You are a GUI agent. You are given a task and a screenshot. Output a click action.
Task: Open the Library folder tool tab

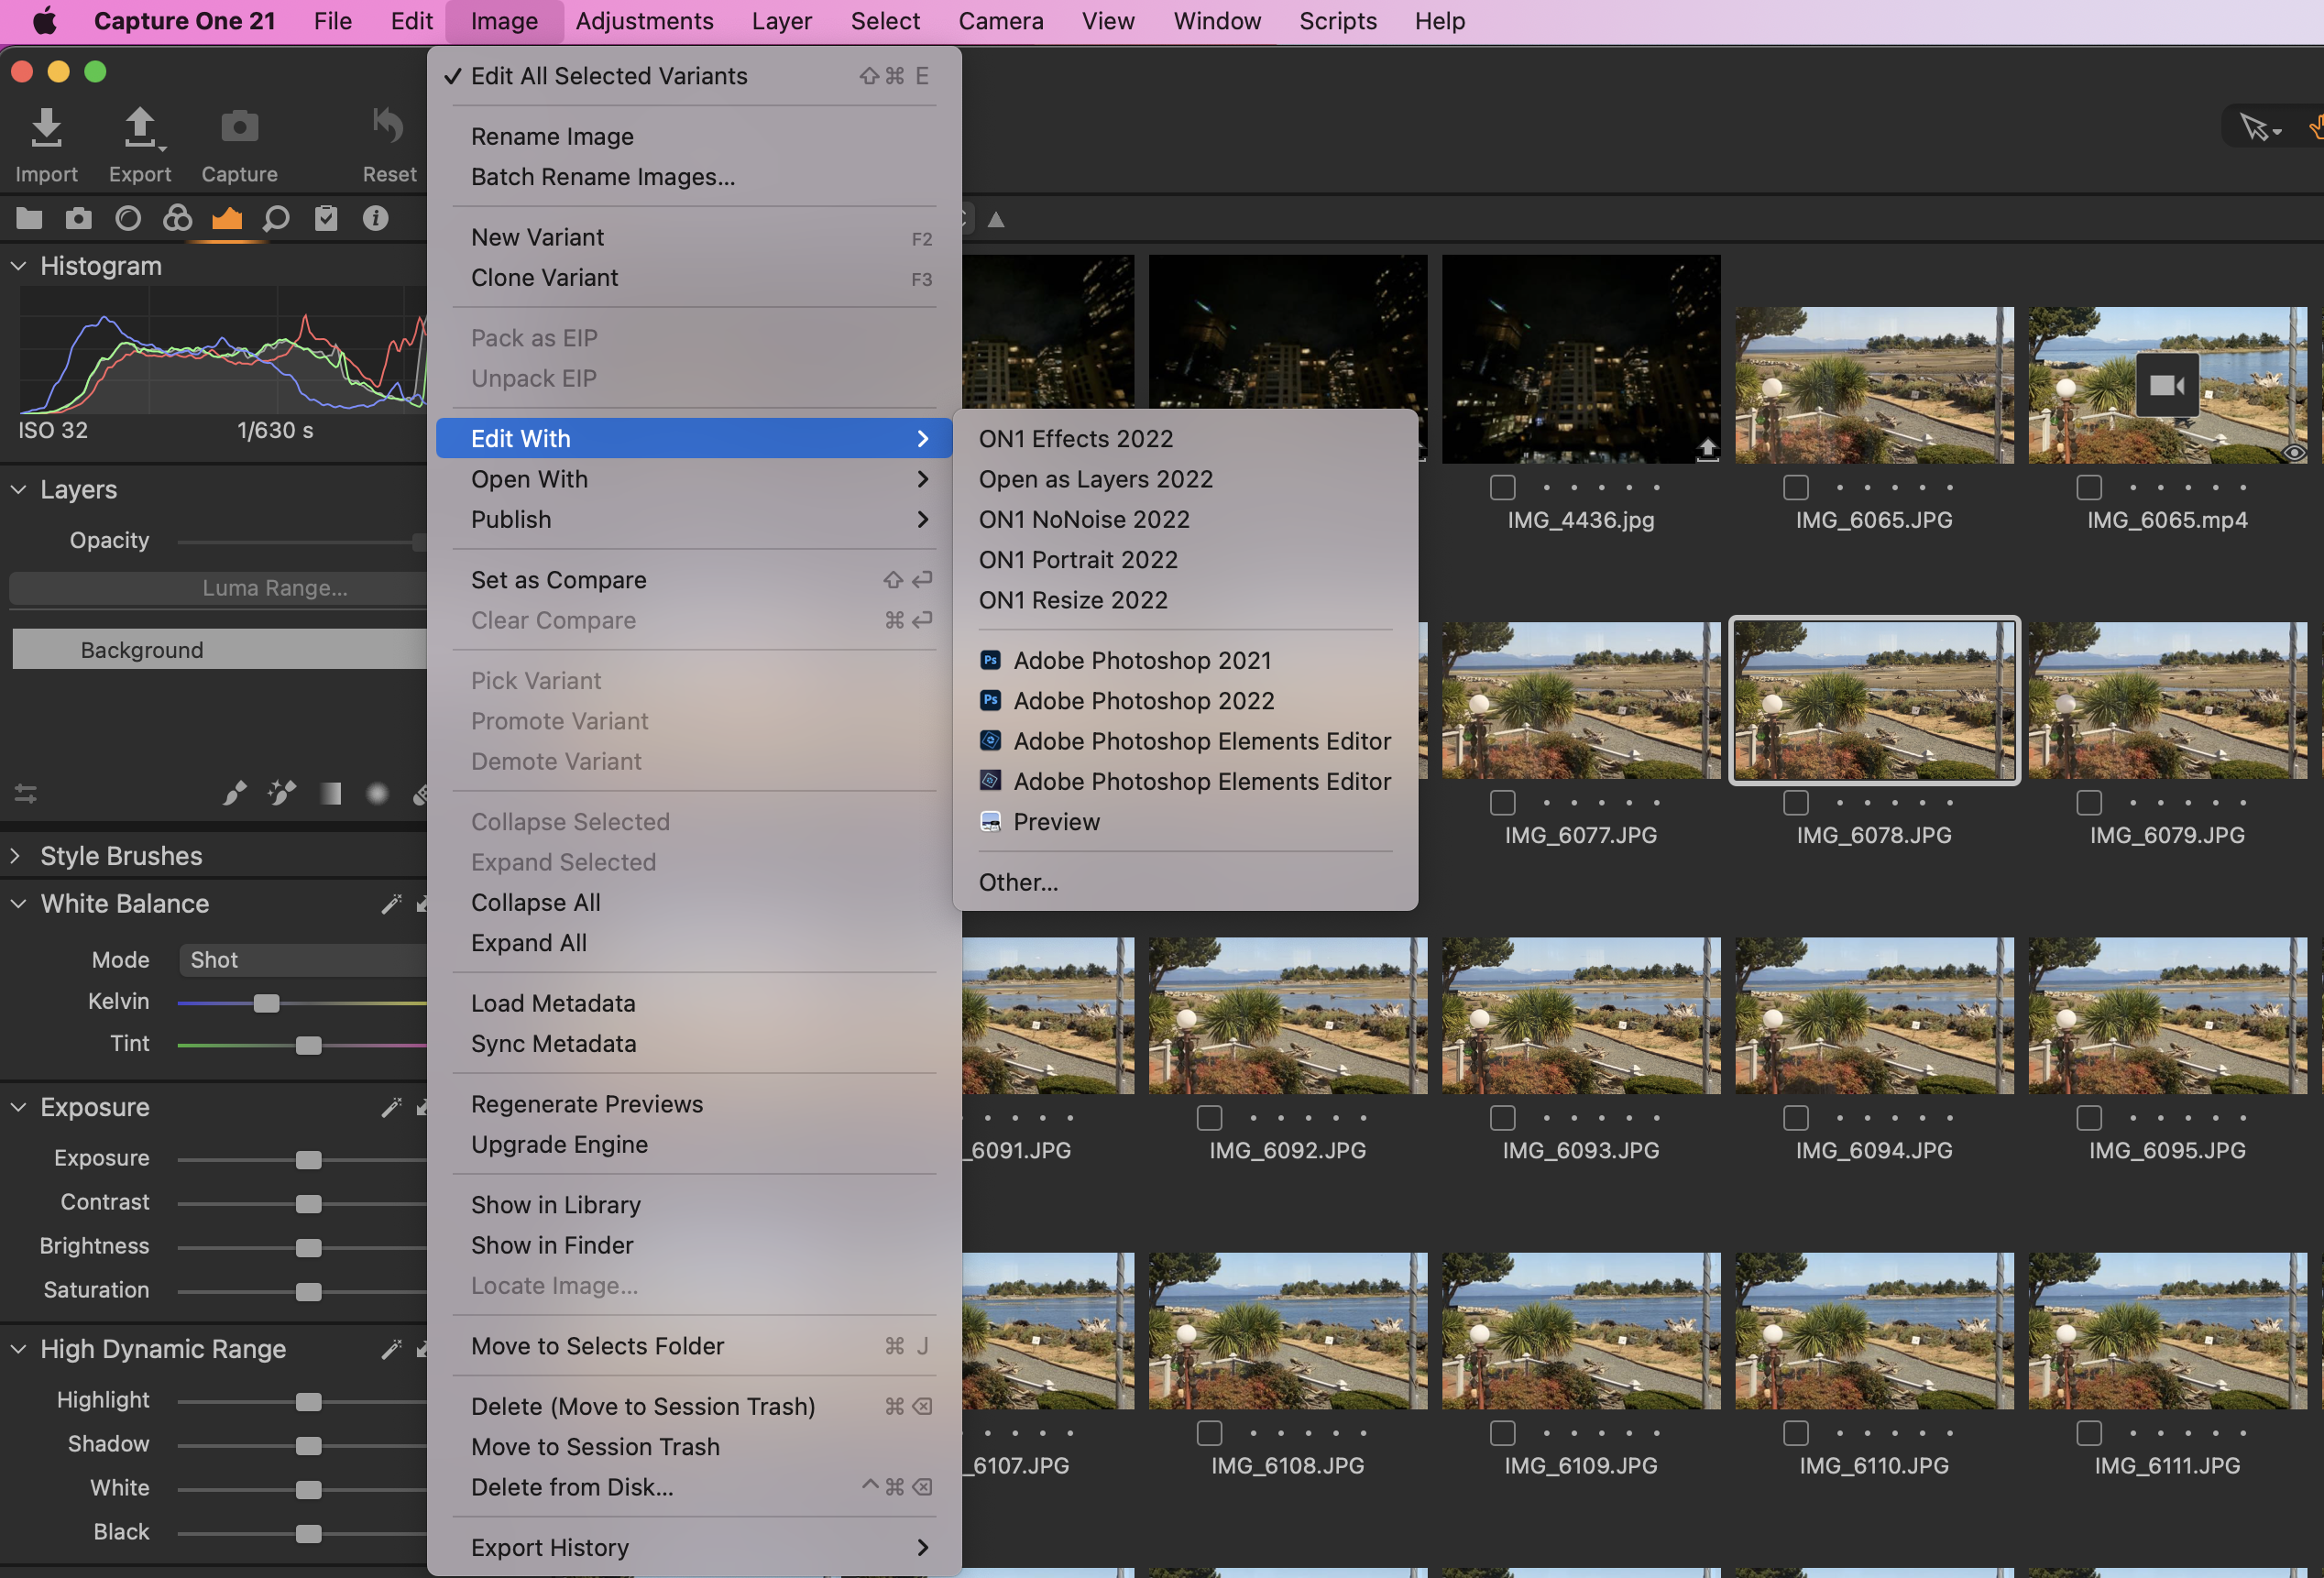pos(29,219)
